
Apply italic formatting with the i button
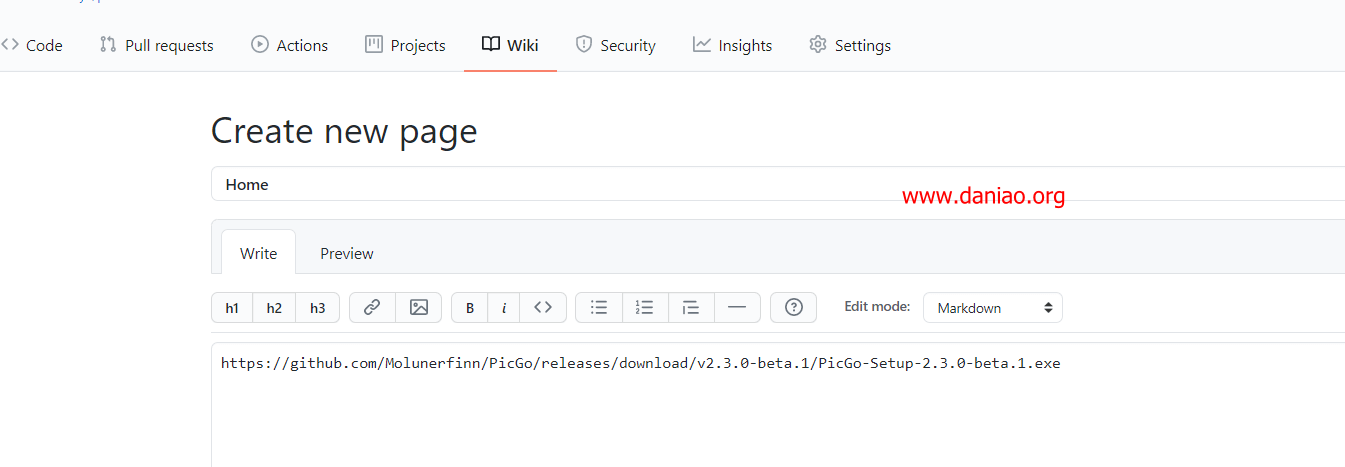[504, 308]
